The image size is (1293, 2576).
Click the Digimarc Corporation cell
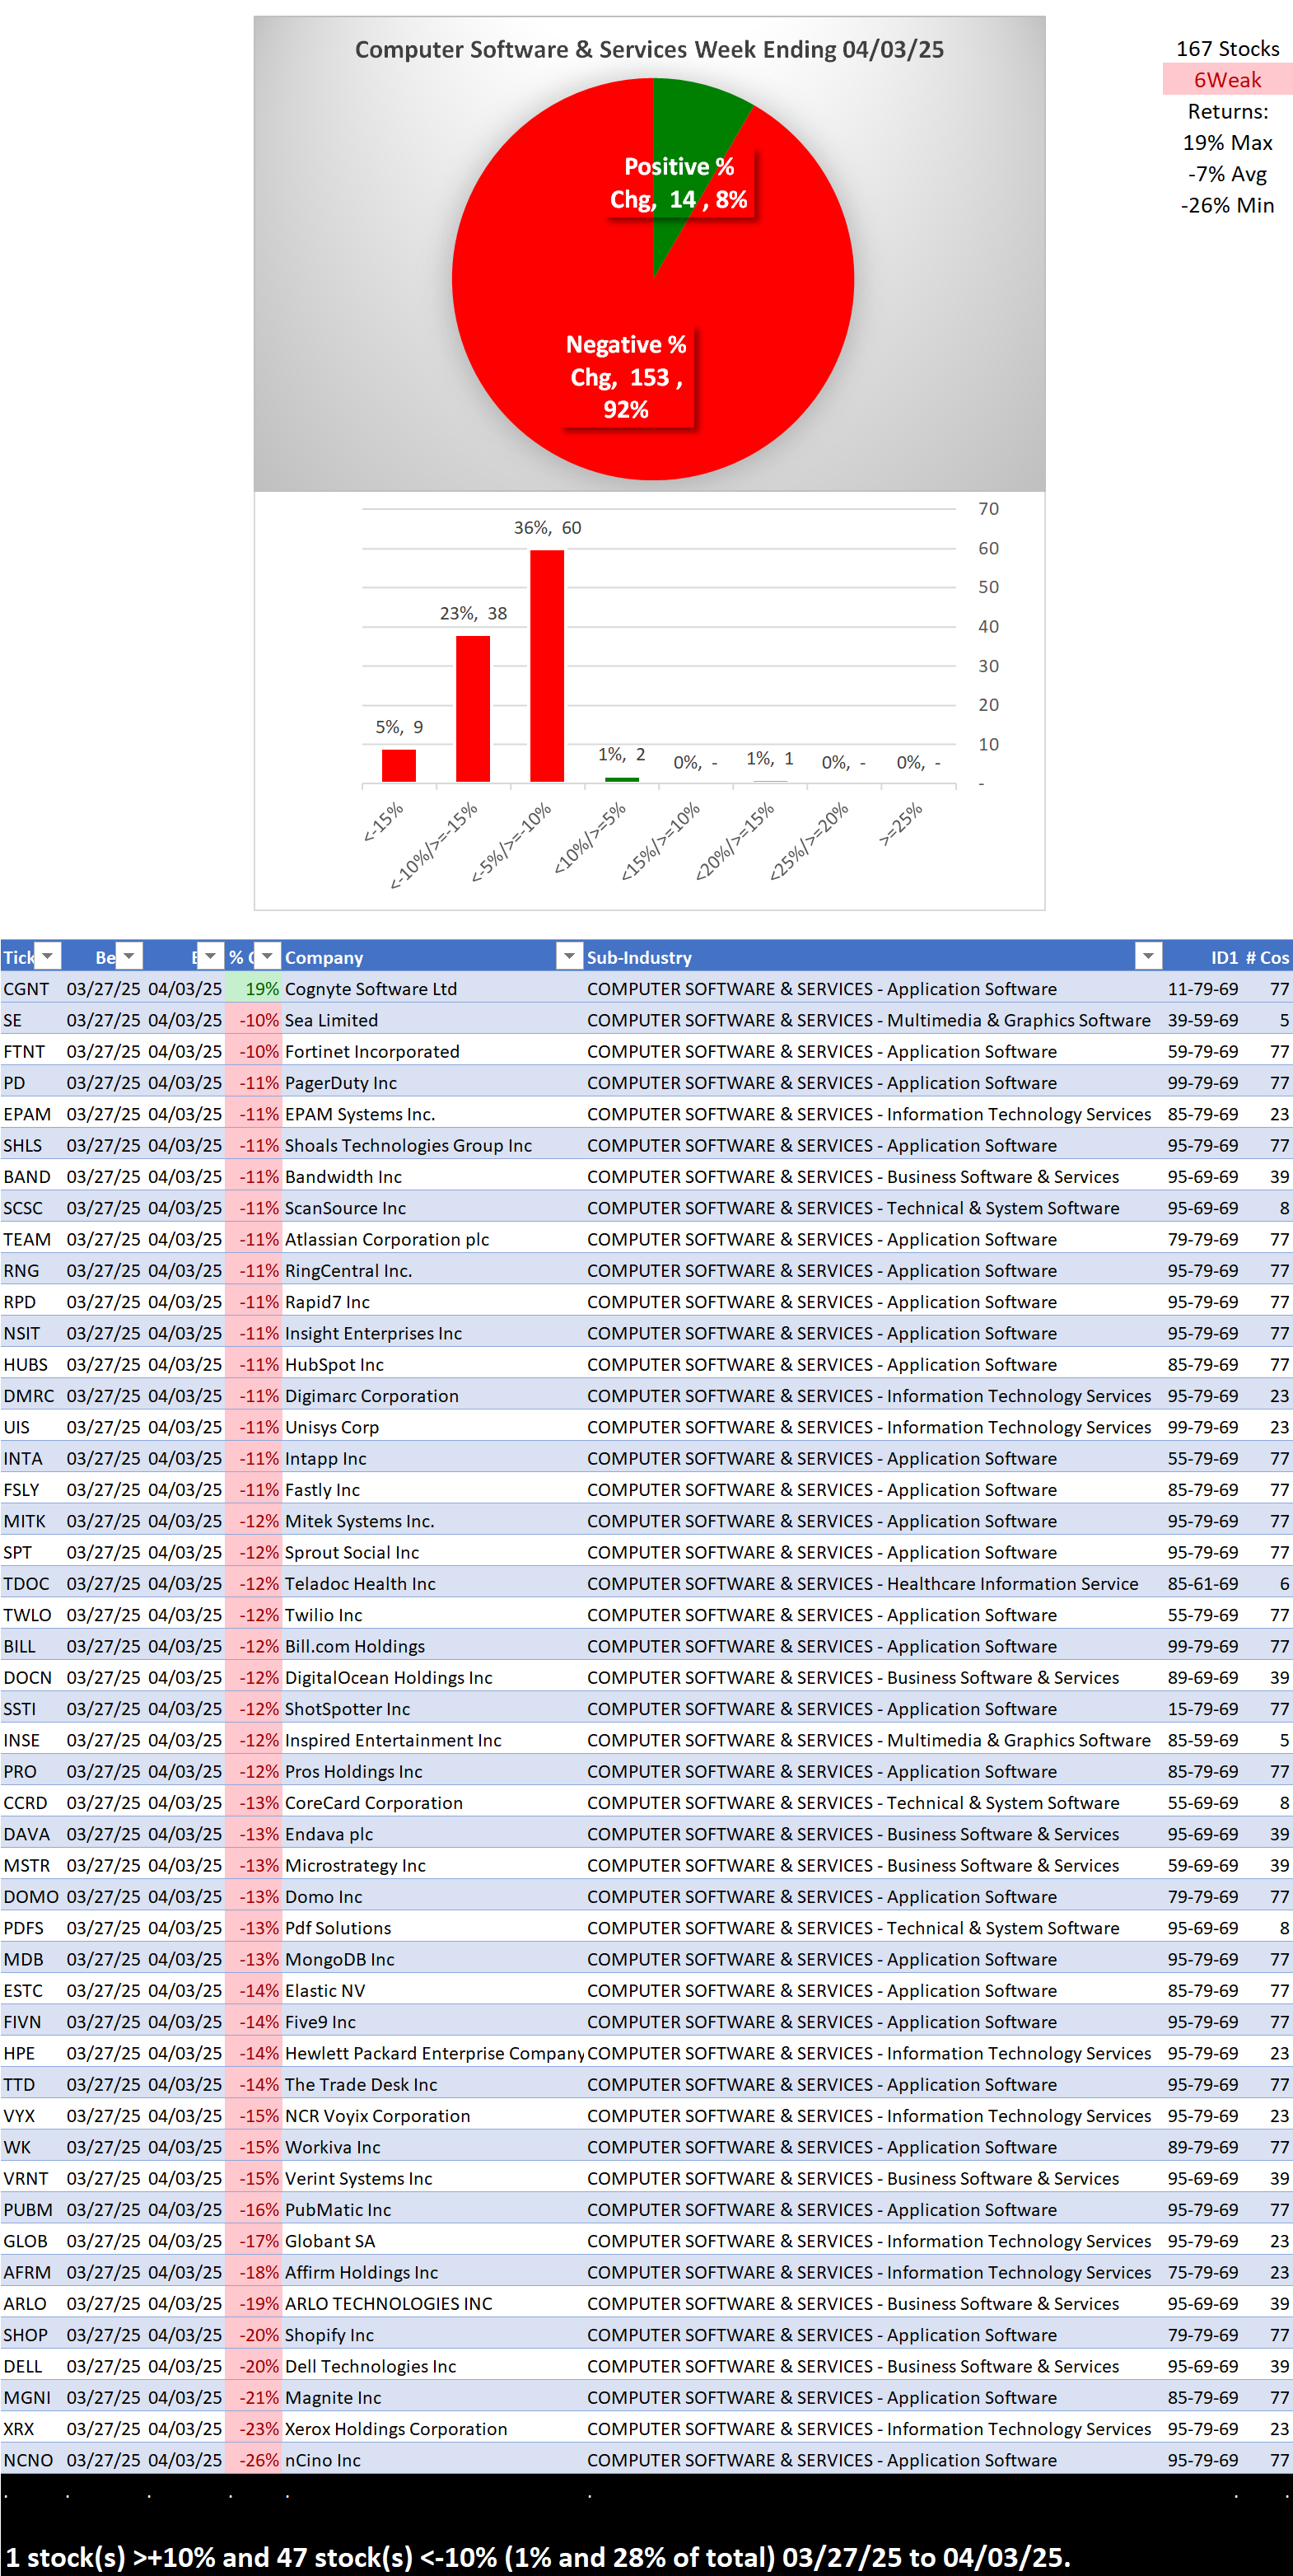[x=432, y=1395]
